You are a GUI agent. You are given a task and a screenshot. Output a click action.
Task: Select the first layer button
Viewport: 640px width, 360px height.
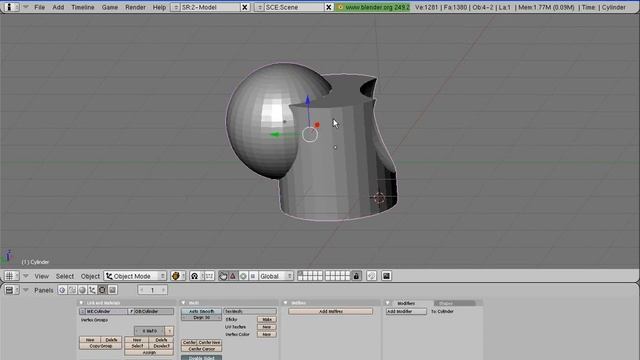pos(300,273)
